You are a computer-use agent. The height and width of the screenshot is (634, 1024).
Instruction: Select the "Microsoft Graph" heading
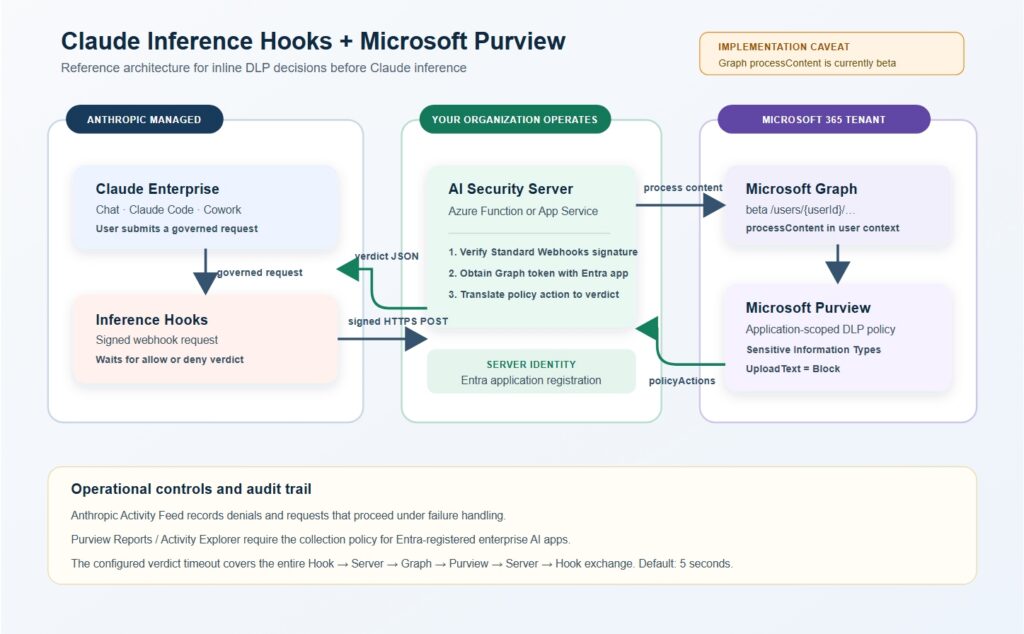pyautogui.click(x=801, y=189)
